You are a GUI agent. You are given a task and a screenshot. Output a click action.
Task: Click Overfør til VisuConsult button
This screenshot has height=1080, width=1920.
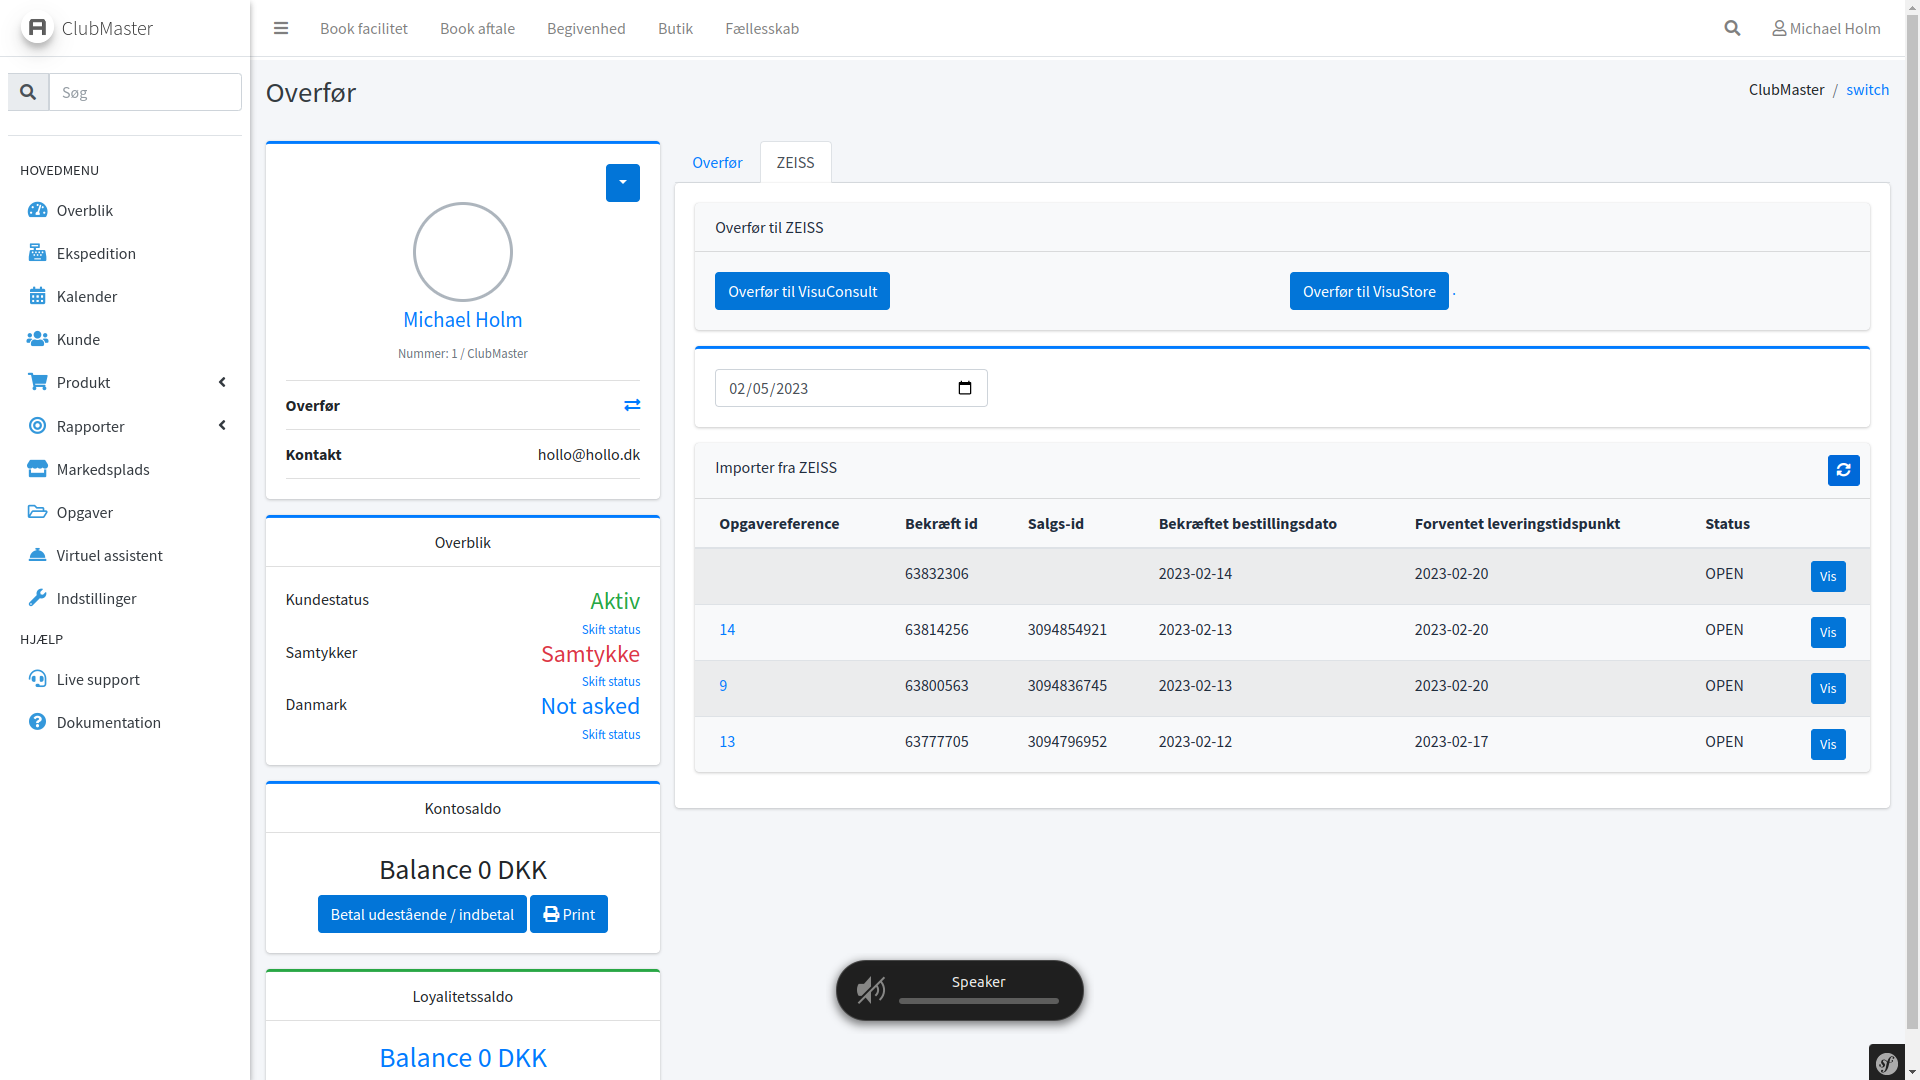(x=802, y=291)
